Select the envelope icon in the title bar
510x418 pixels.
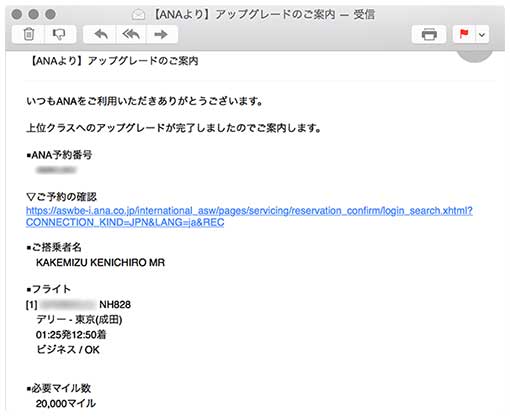coord(138,15)
